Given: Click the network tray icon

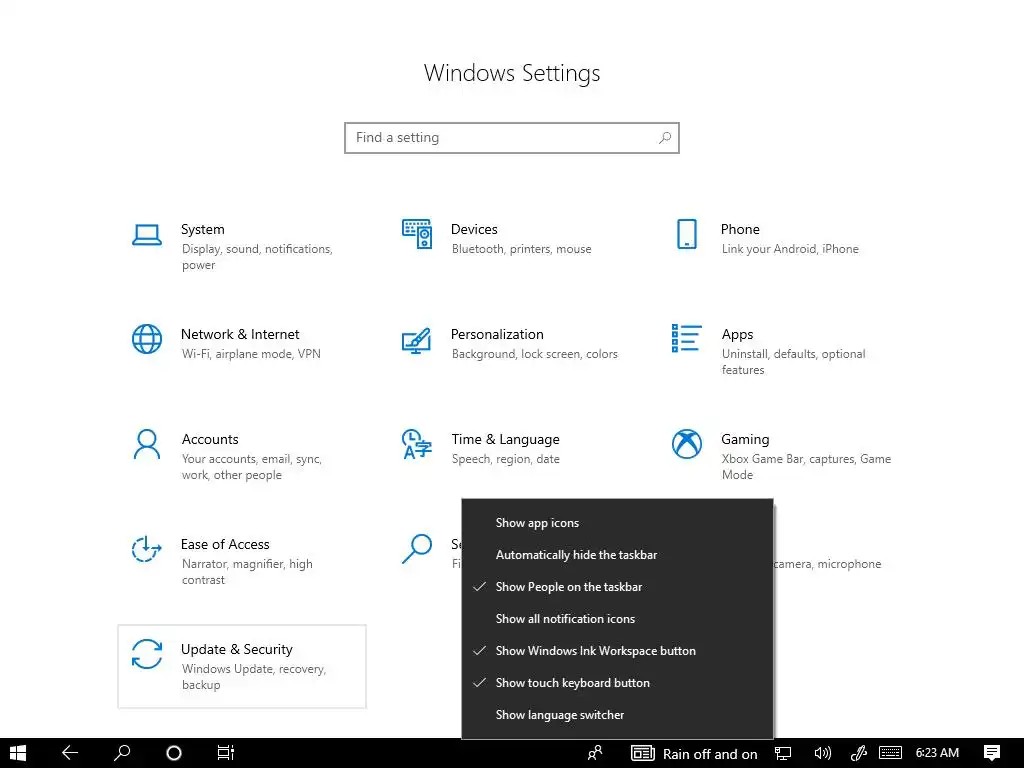Looking at the screenshot, I should coord(782,754).
